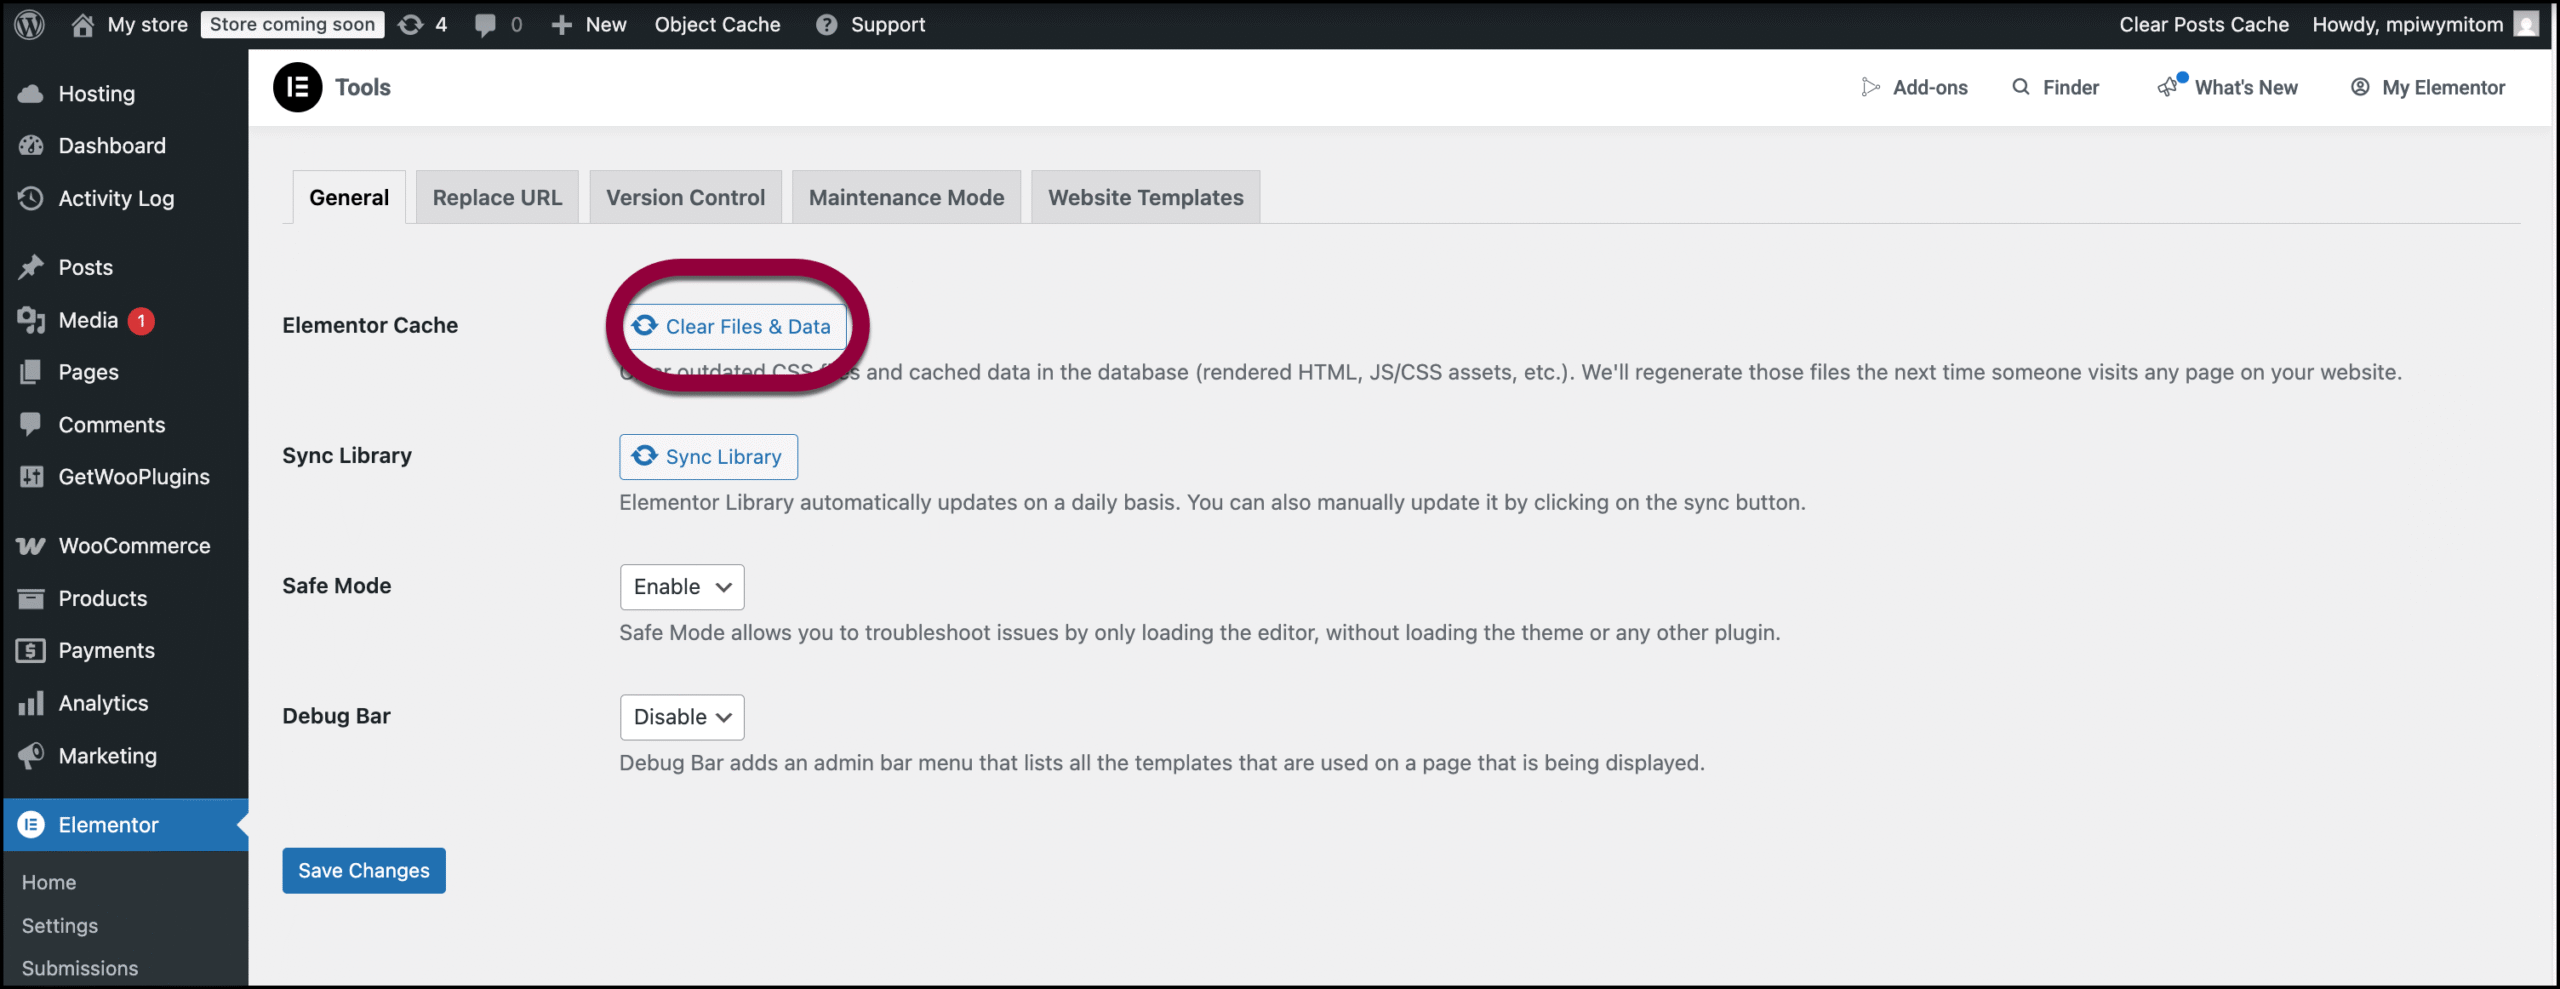Open Object Cache in admin bar

(717, 25)
